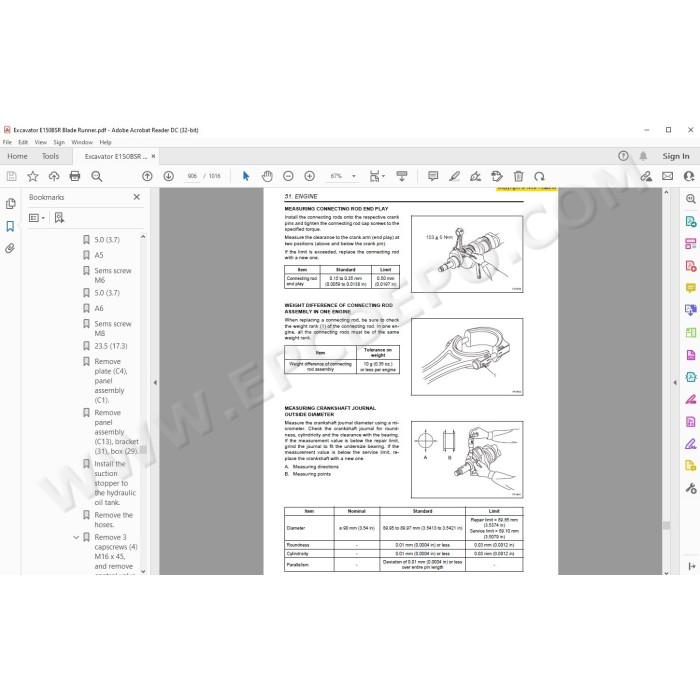The image size is (700, 700).
Task: Click the Sign In button
Action: [676, 156]
